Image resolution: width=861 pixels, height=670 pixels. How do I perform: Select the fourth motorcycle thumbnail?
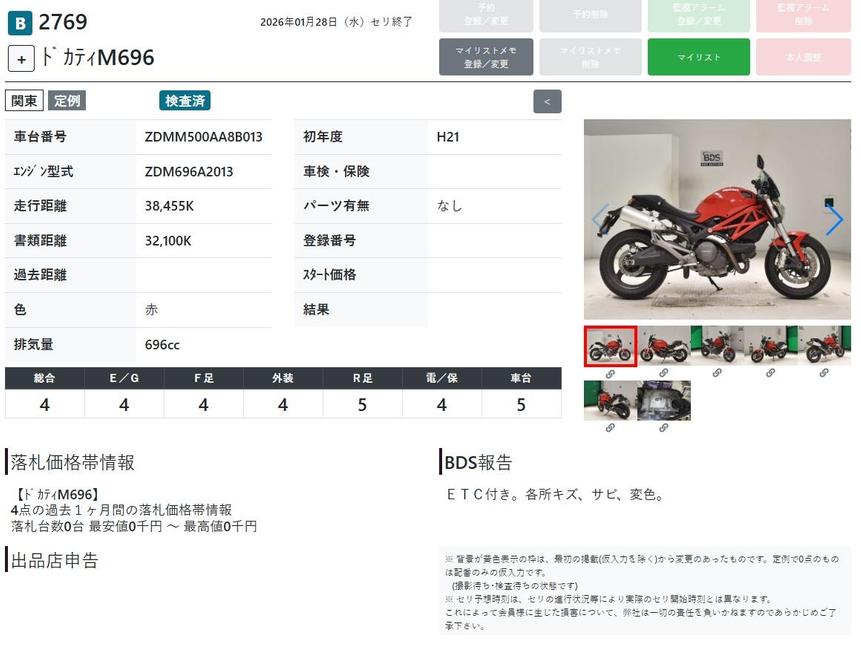771,346
